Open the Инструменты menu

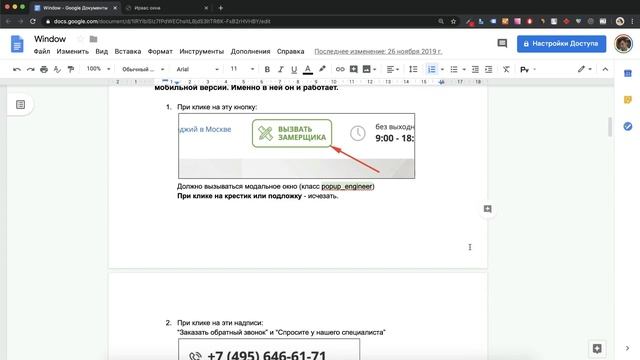coord(202,51)
